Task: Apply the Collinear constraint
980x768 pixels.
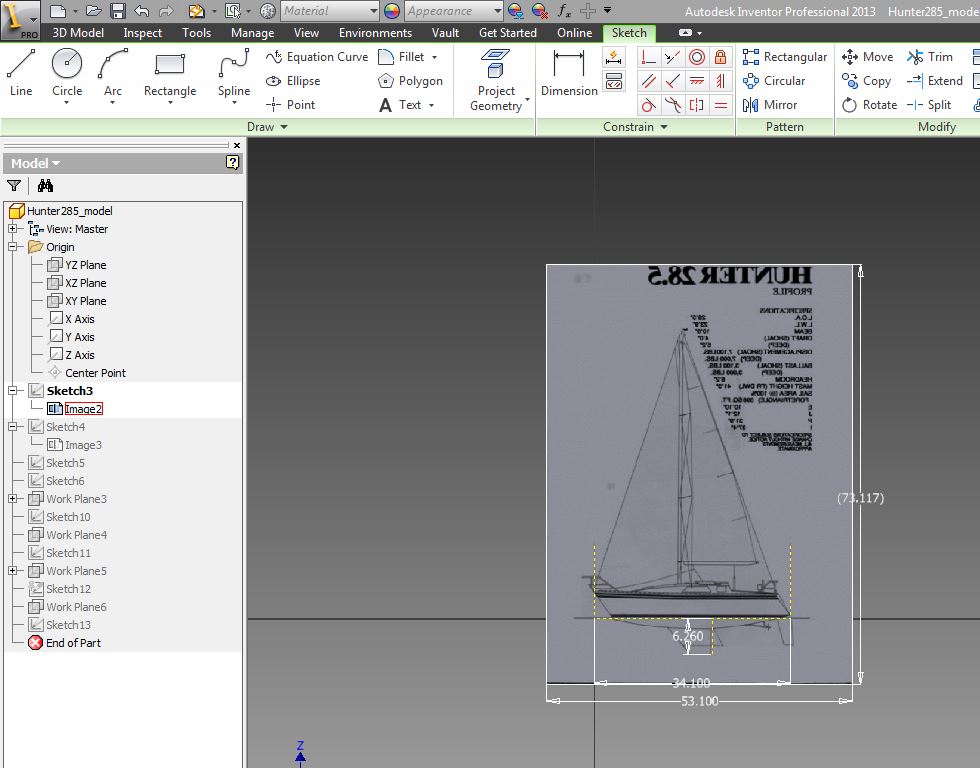Action: pyautogui.click(x=672, y=57)
